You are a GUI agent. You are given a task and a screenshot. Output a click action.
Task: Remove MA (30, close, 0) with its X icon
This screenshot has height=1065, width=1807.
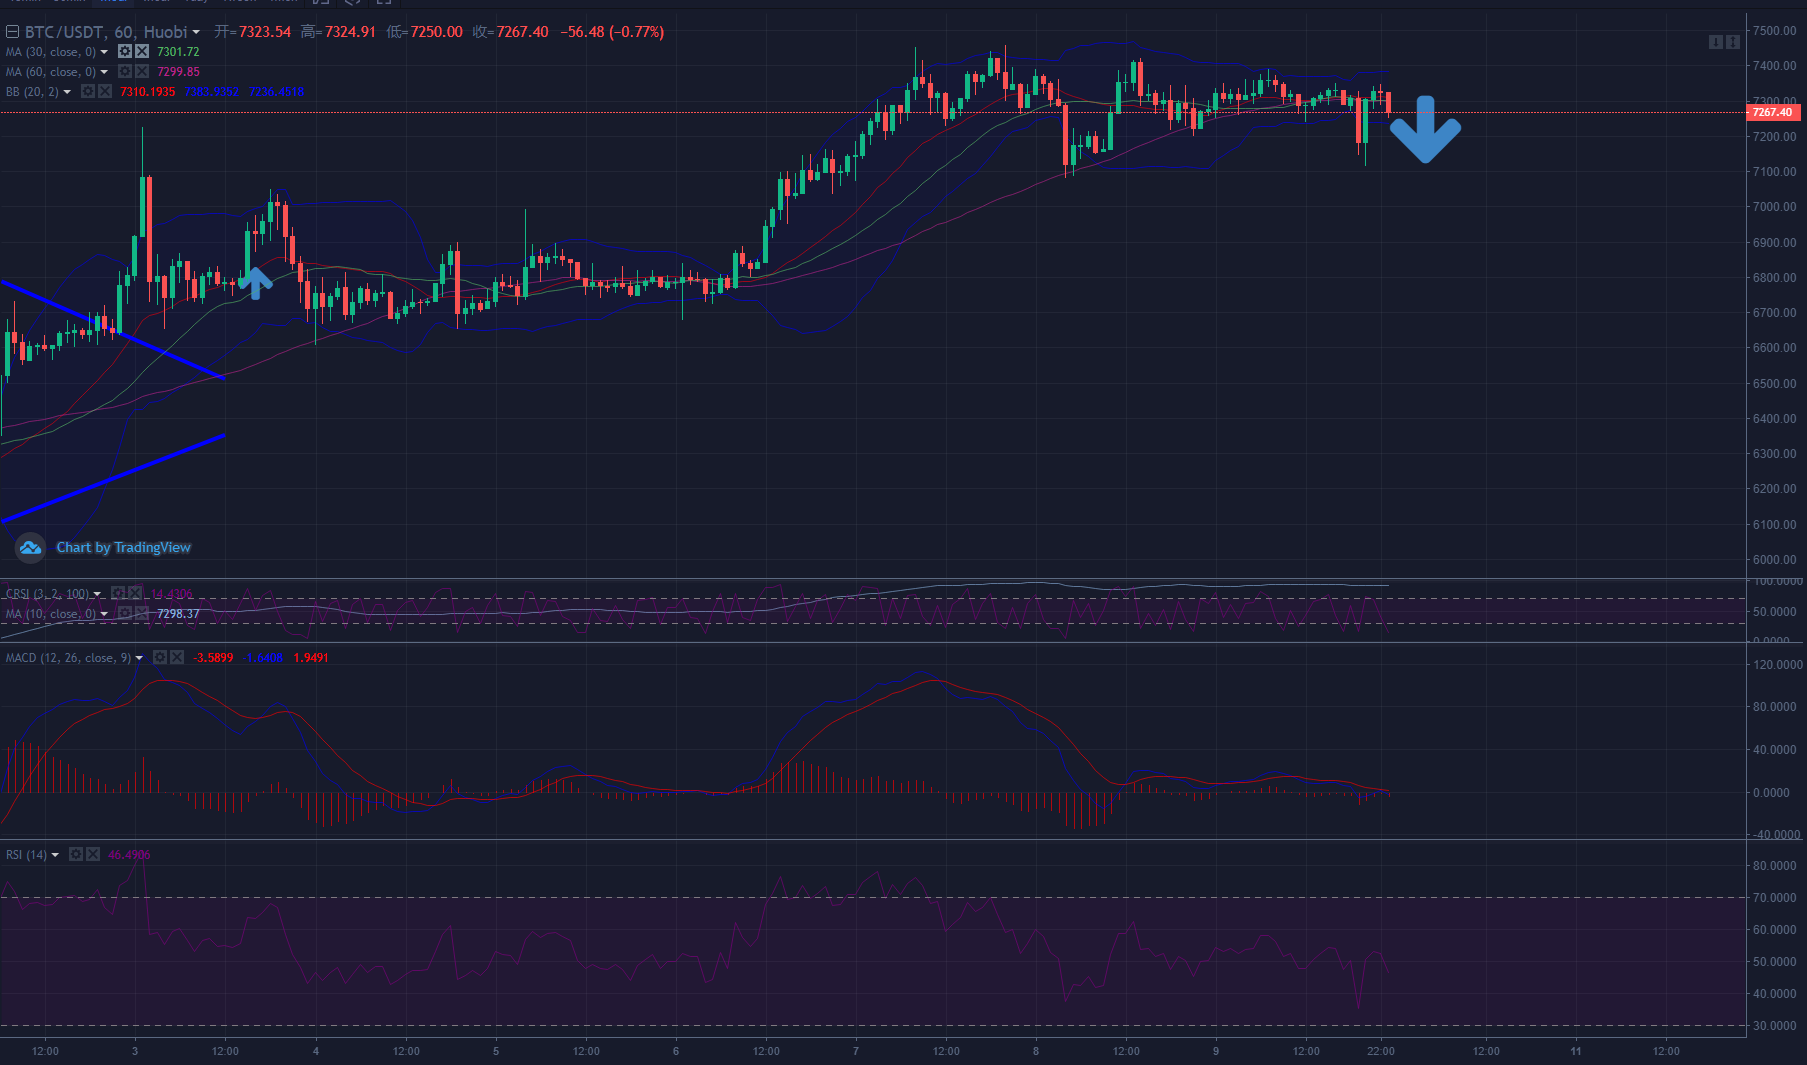tap(142, 51)
